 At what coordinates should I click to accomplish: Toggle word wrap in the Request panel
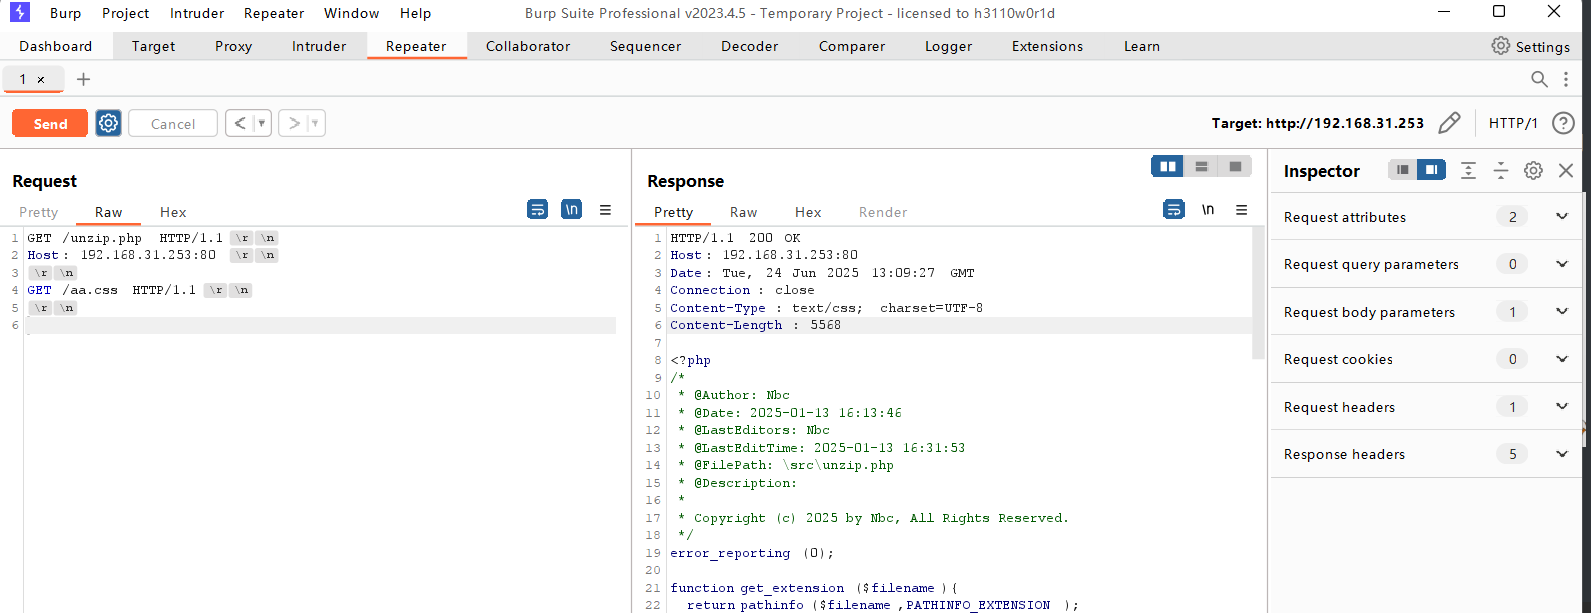pyautogui.click(x=538, y=209)
